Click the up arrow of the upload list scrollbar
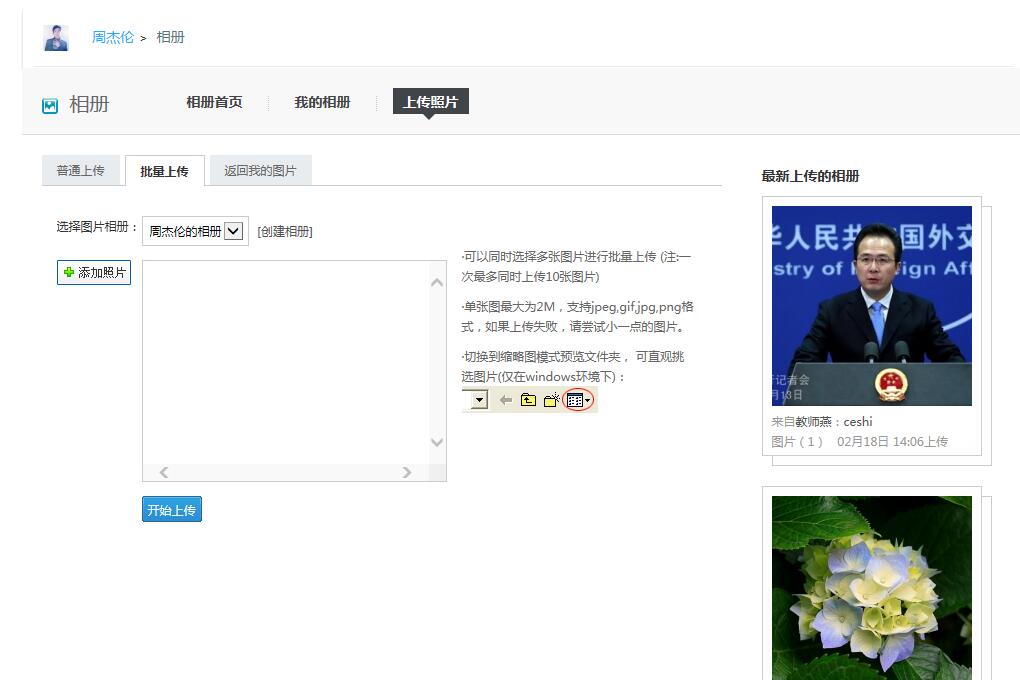The width and height of the screenshot is (1020, 680). coord(437,282)
